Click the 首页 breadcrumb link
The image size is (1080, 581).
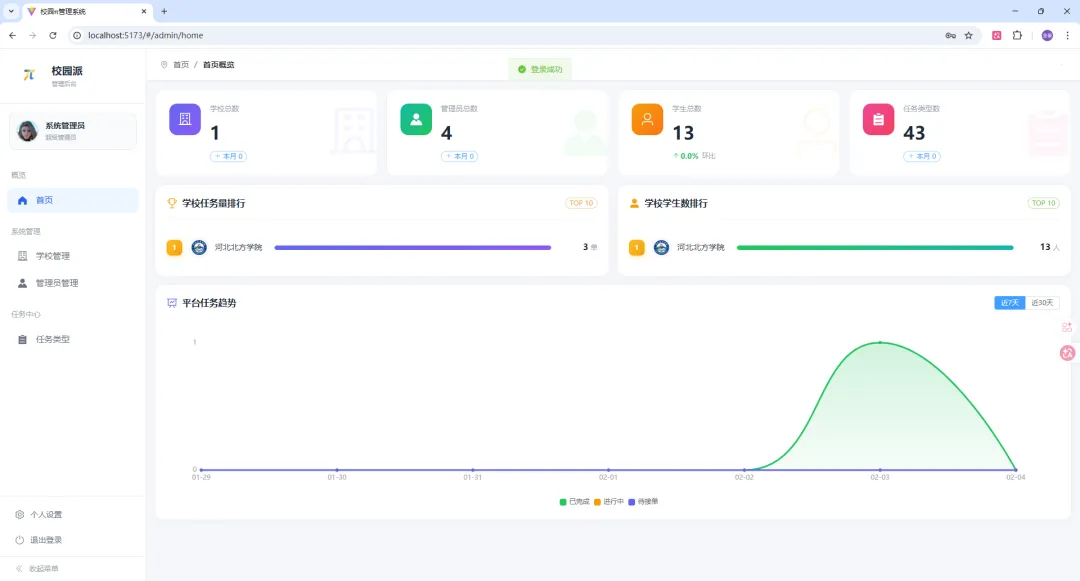[181, 65]
